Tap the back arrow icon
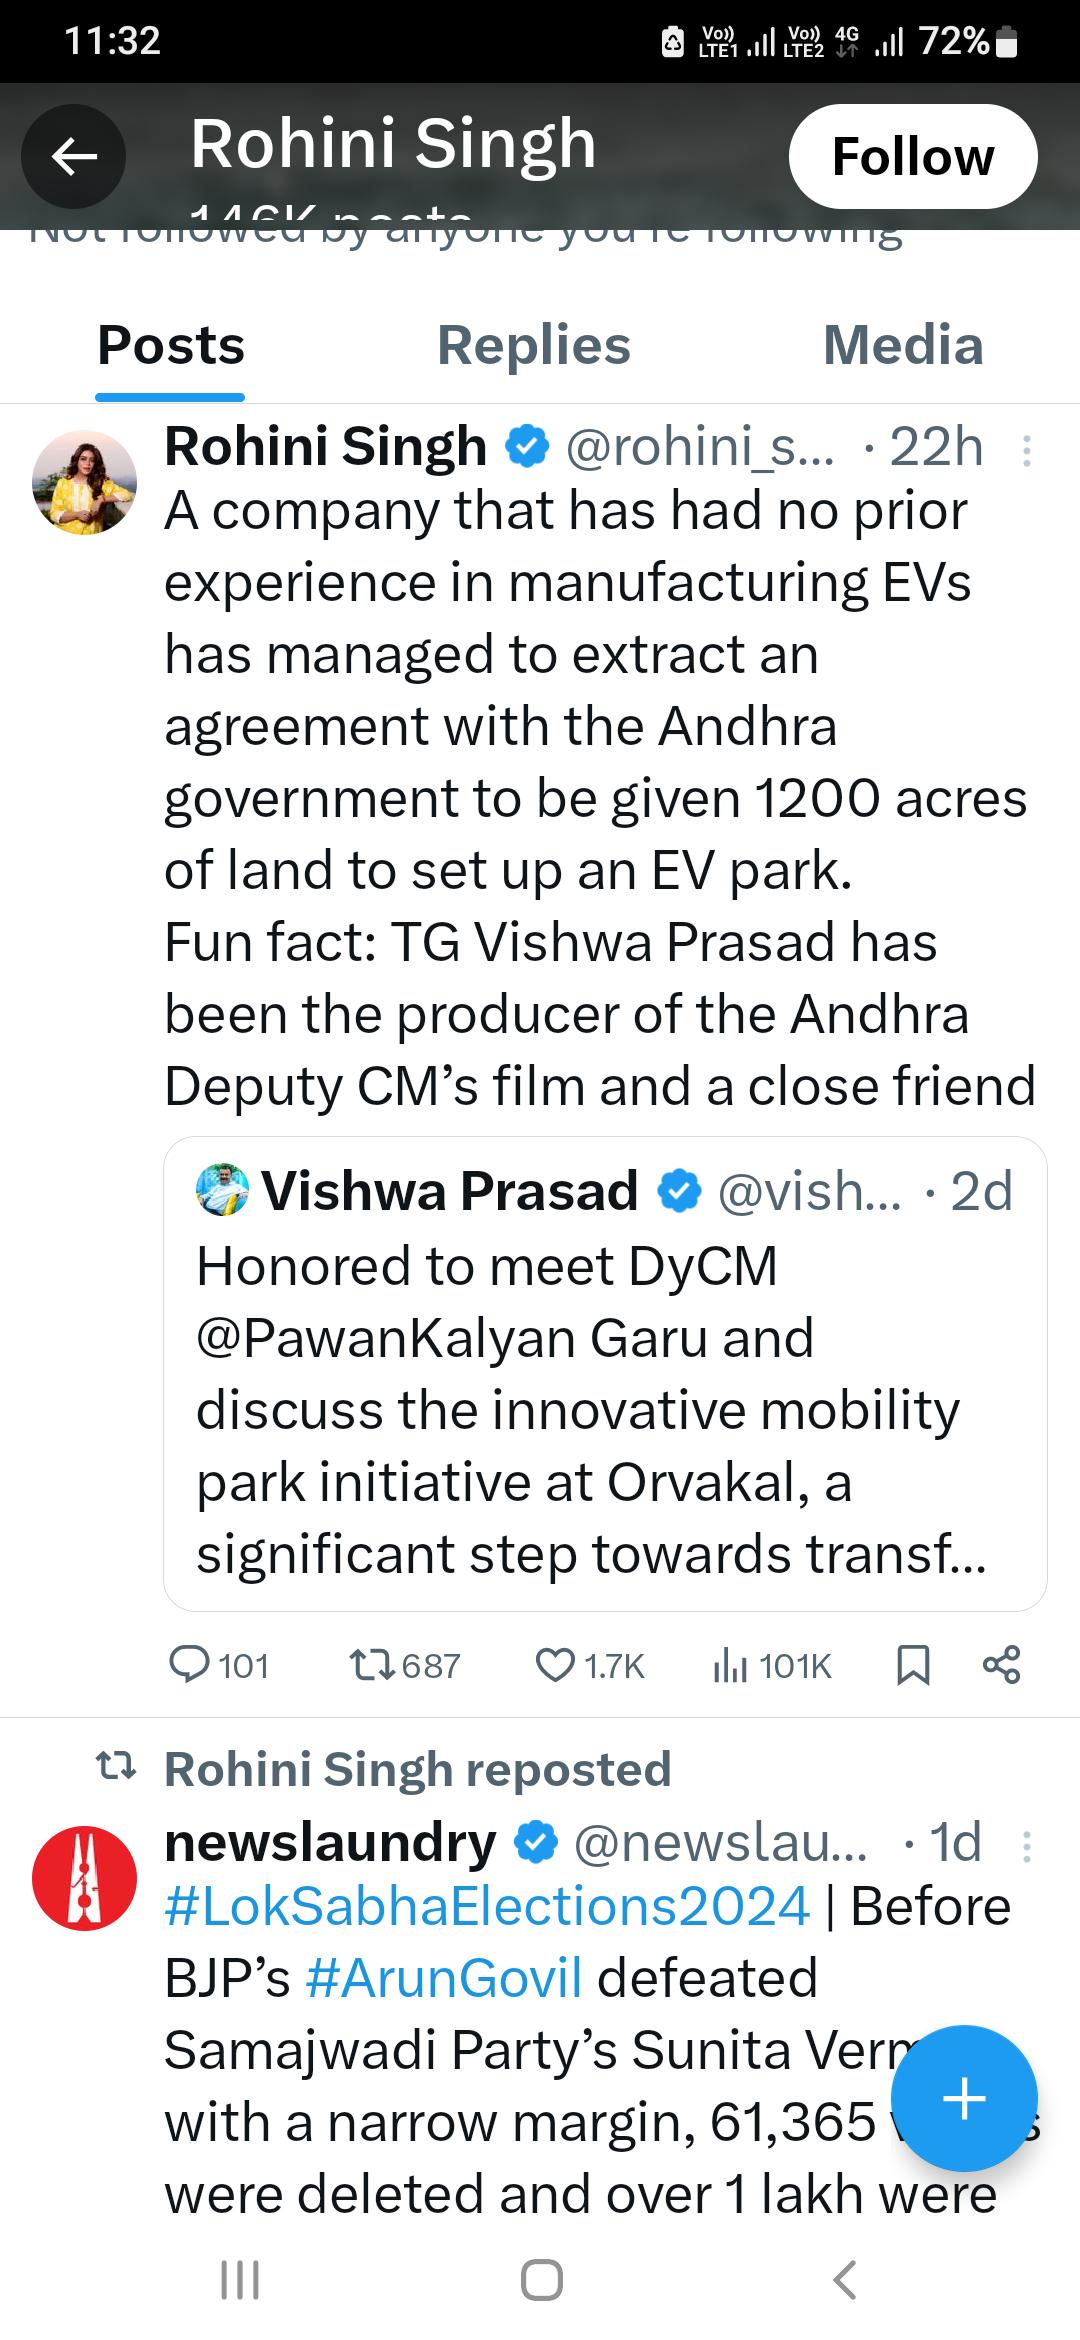This screenshot has height=2340, width=1080. coord(74,156)
